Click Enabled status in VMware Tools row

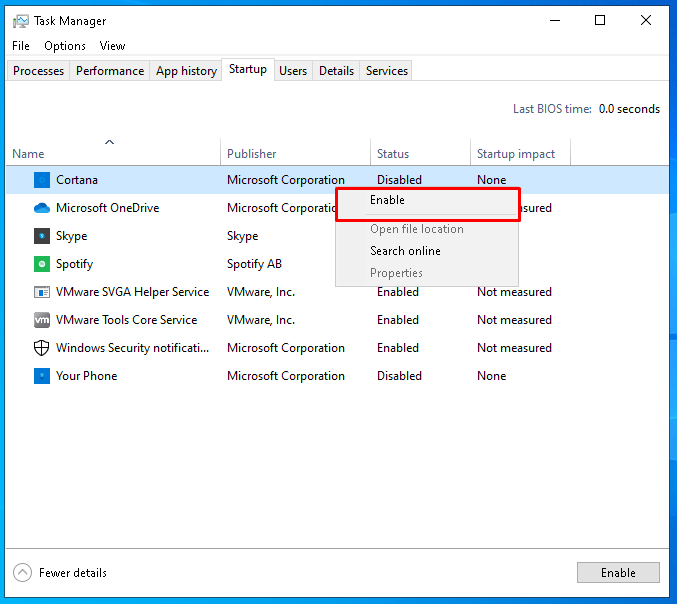(x=398, y=320)
